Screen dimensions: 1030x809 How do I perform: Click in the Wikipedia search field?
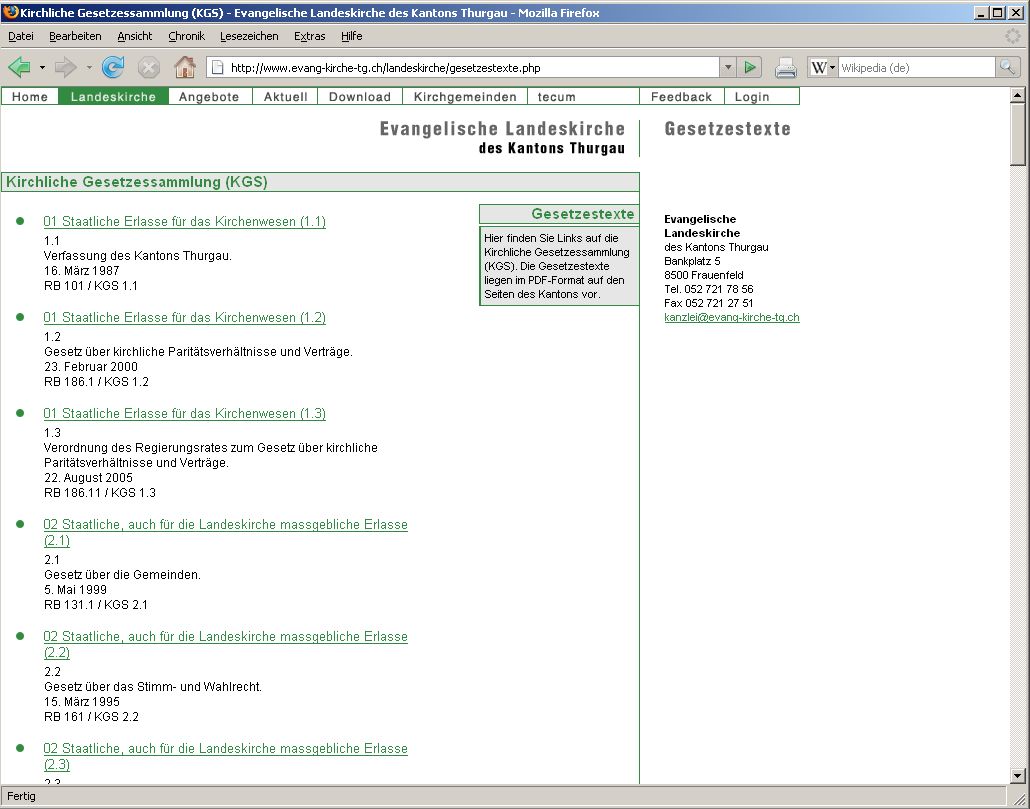point(915,67)
